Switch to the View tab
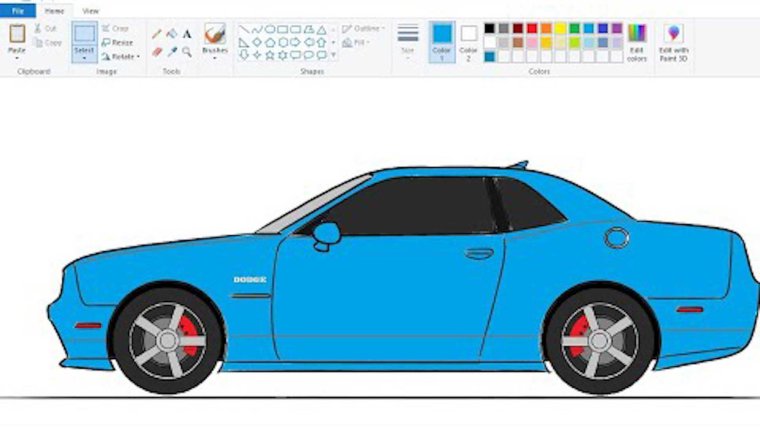760x428 pixels. (90, 10)
